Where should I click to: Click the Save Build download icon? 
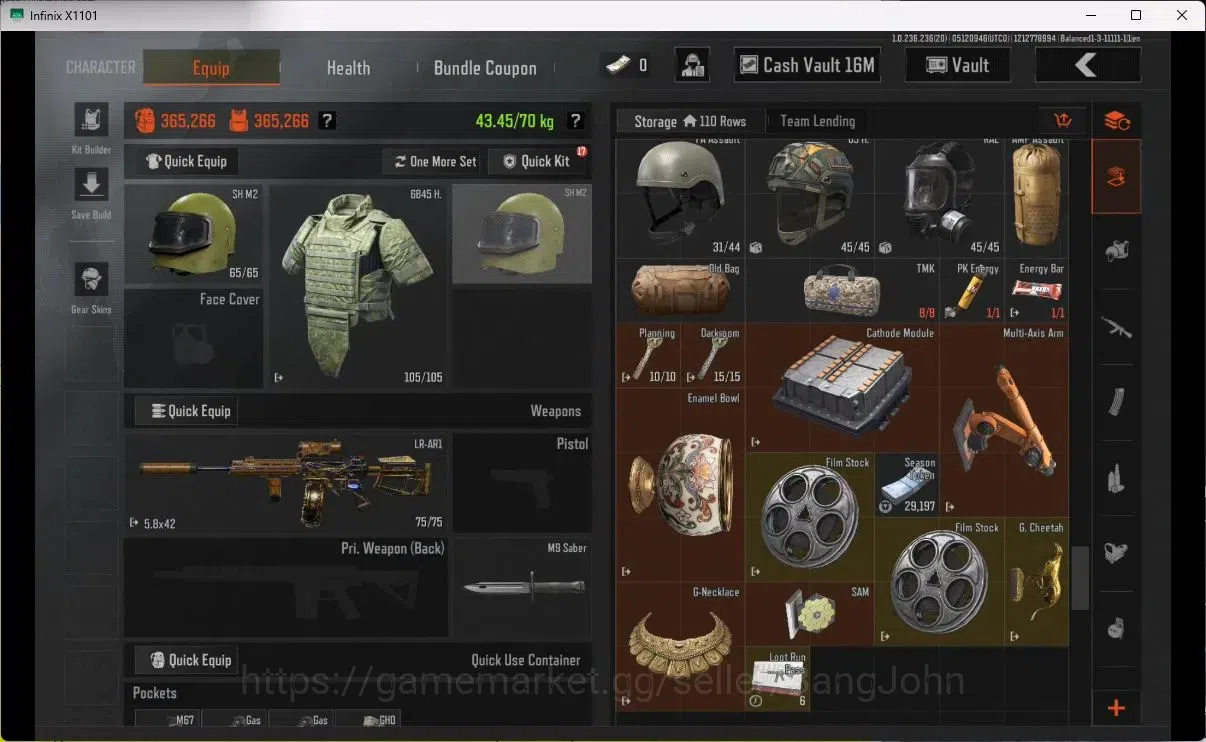pos(91,185)
